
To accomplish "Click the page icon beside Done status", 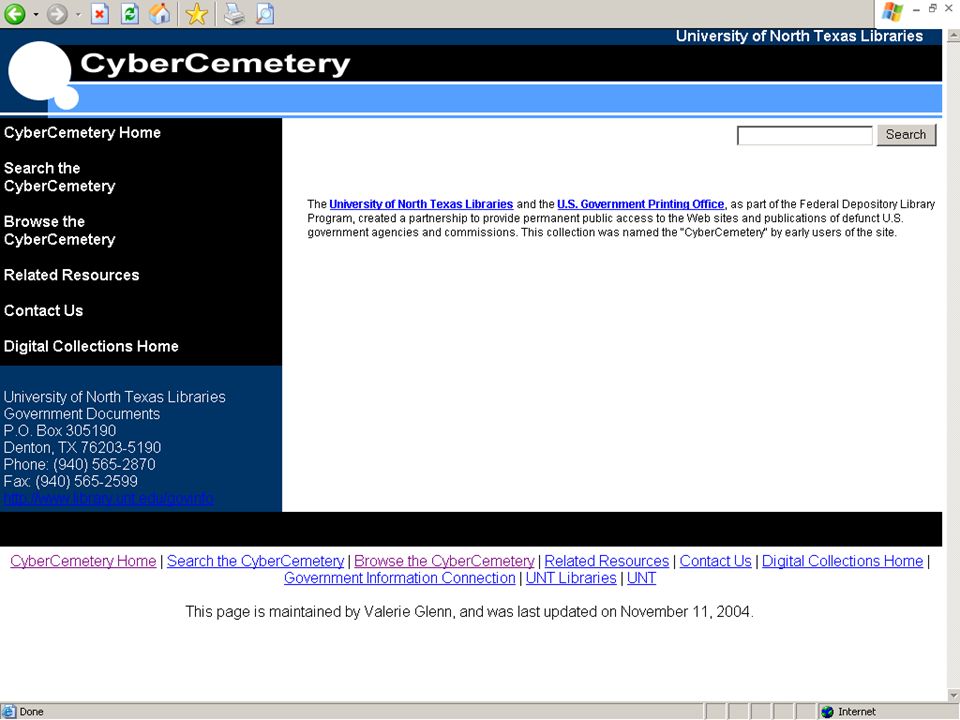I will (x=9, y=711).
